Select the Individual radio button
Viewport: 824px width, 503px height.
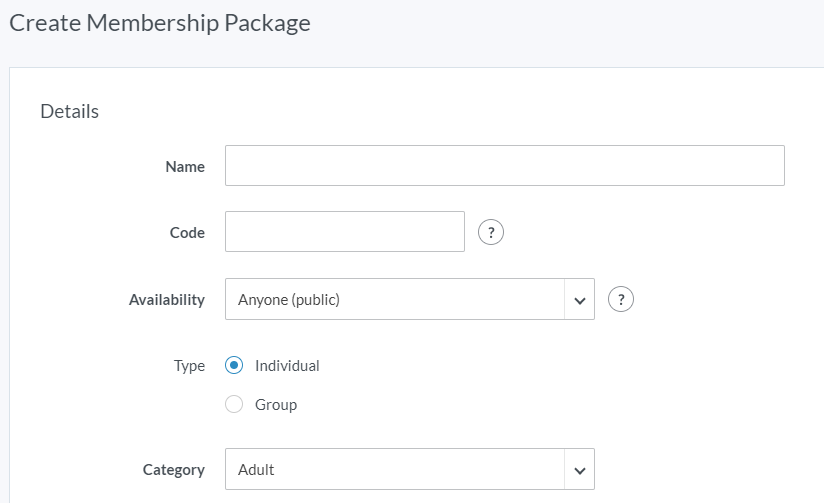coord(234,366)
